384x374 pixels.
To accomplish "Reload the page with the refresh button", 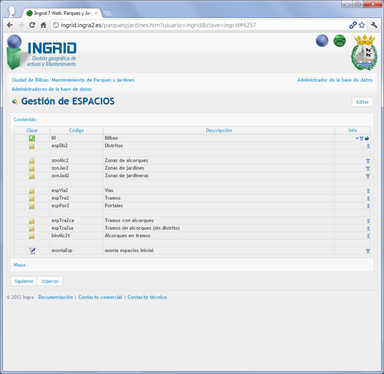I will click(32, 25).
